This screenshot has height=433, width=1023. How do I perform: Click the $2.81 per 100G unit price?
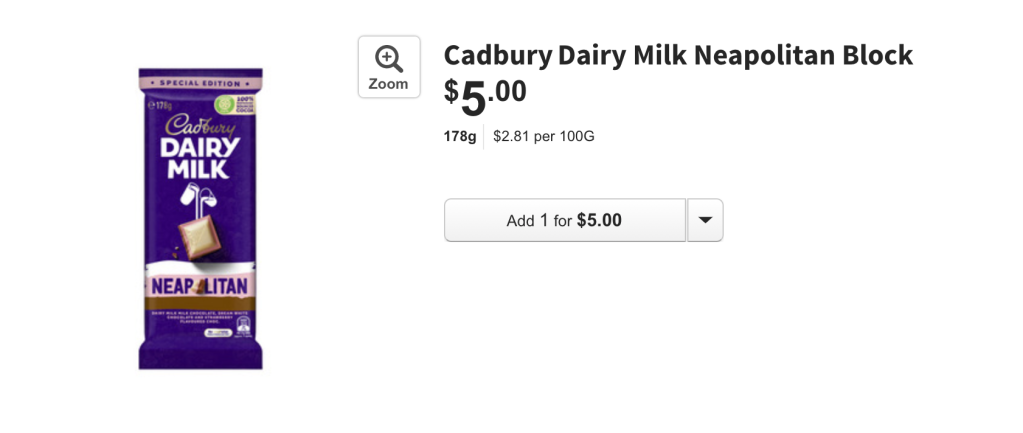click(543, 136)
